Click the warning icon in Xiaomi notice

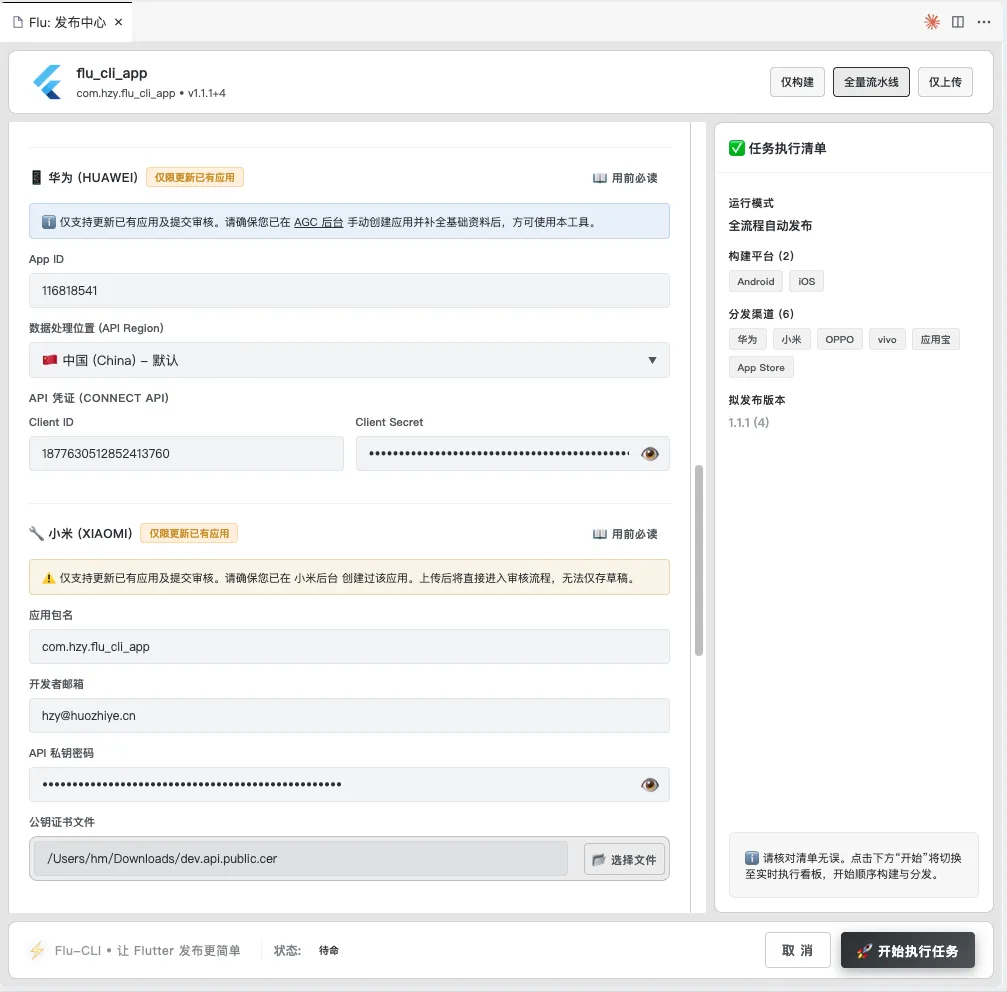click(48, 578)
